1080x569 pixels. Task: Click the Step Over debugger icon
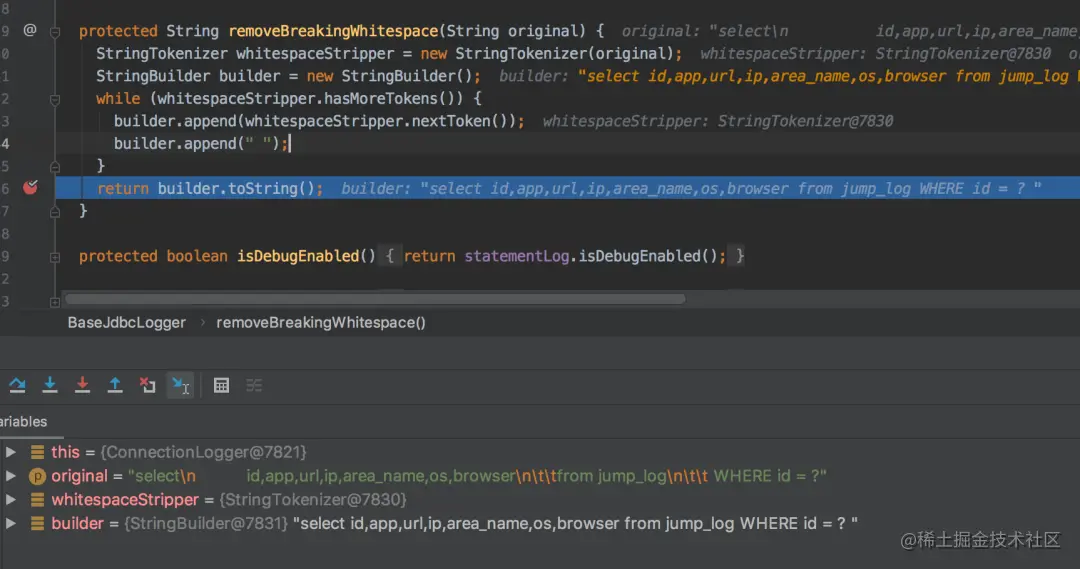17,385
